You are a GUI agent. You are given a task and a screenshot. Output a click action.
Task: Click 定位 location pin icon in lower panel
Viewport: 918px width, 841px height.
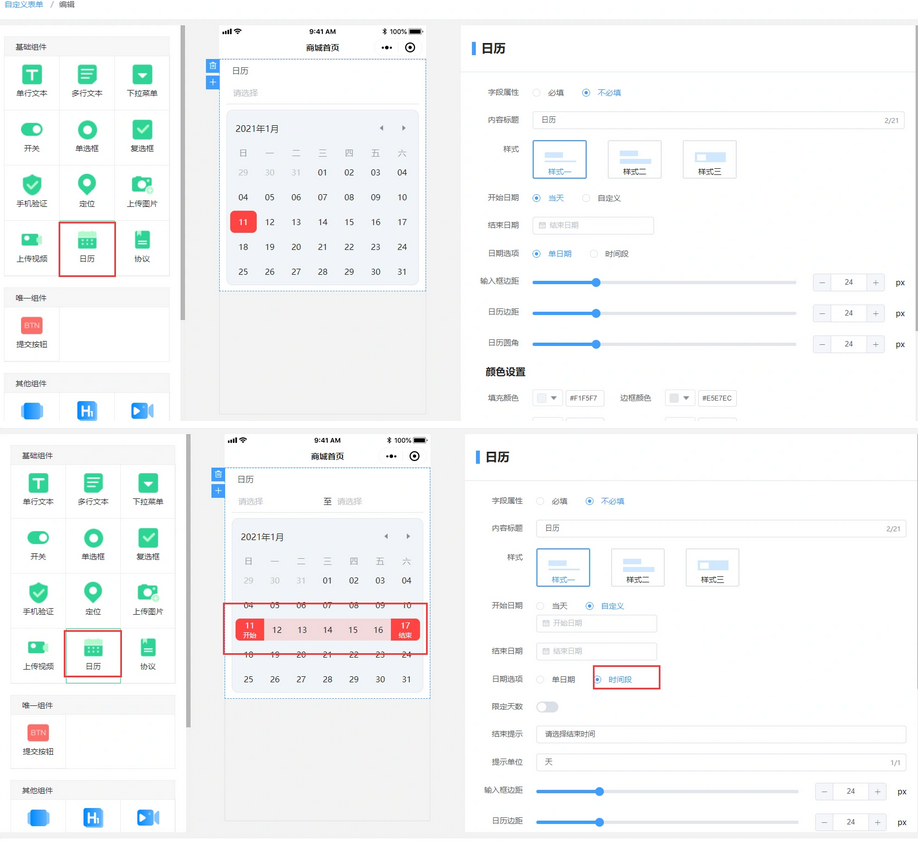(93, 593)
